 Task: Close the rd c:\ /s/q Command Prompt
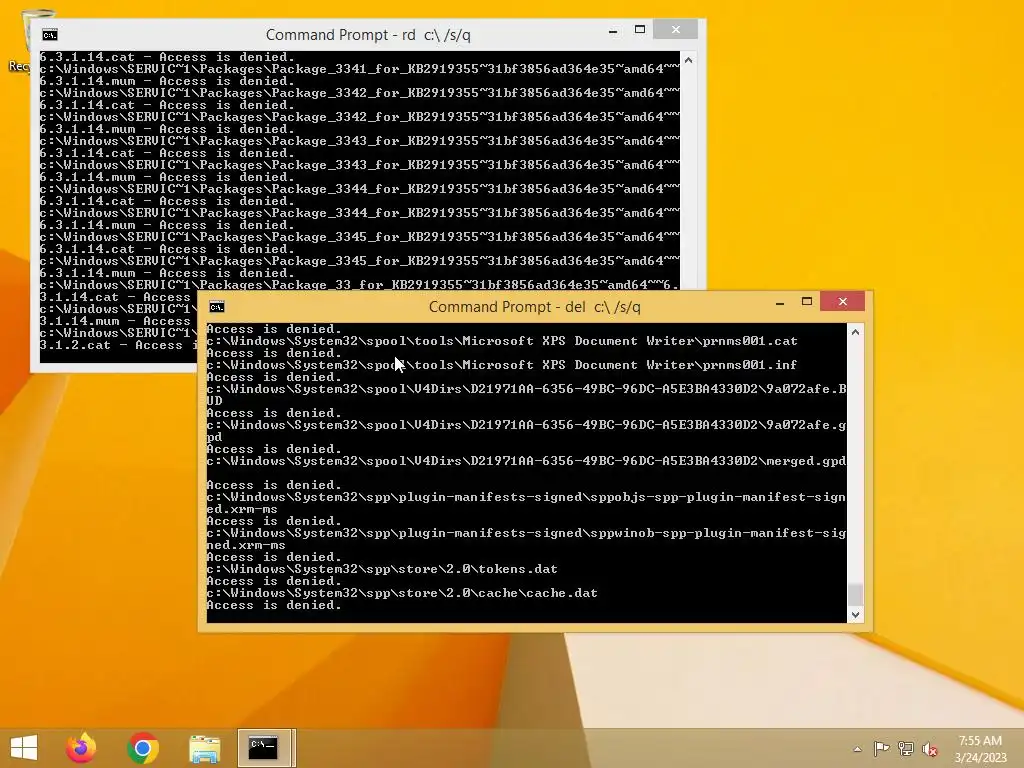pyautogui.click(x=676, y=29)
